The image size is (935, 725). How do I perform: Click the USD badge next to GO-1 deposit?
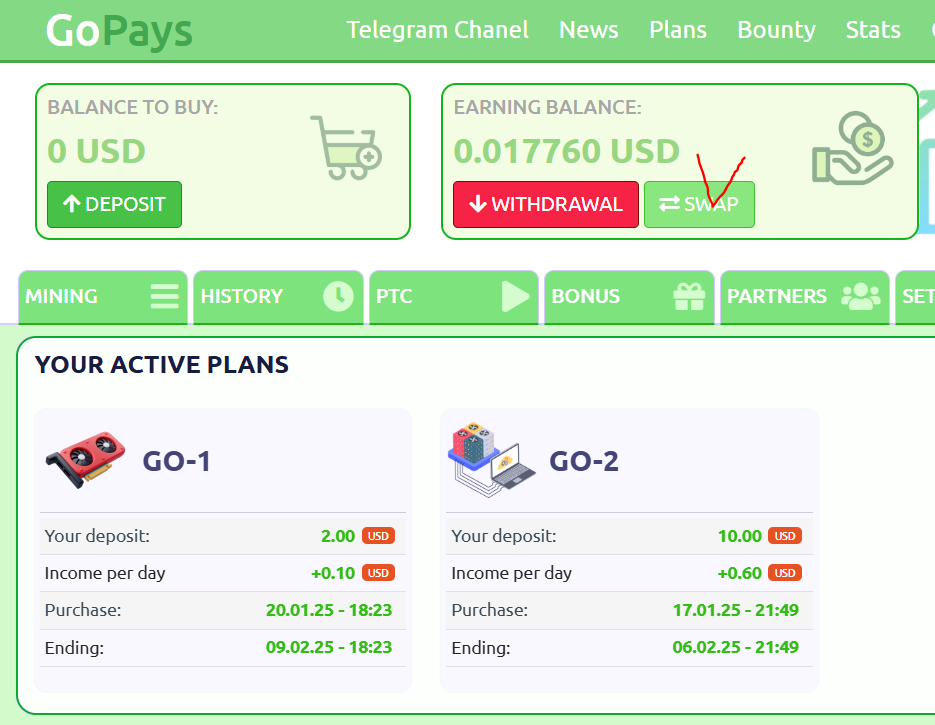point(378,536)
